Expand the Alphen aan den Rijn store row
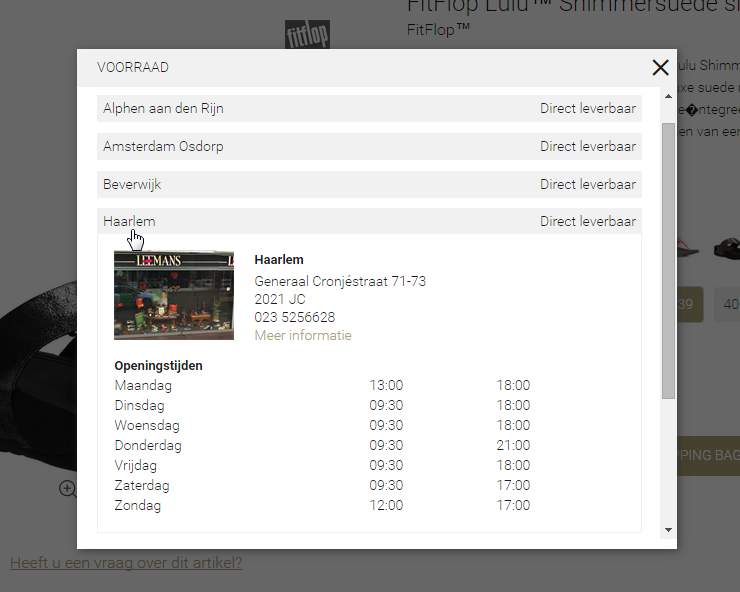Viewport: 740px width, 592px height. click(369, 109)
